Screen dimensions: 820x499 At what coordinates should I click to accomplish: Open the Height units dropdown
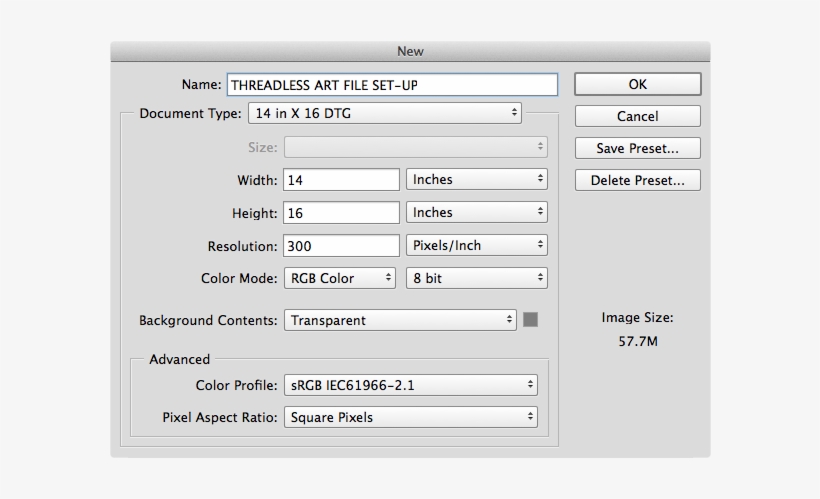477,213
